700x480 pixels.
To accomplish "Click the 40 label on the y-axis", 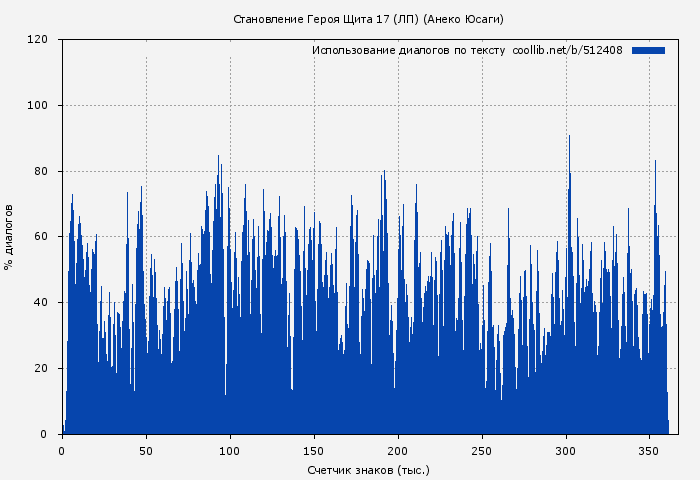I will pos(41,303).
